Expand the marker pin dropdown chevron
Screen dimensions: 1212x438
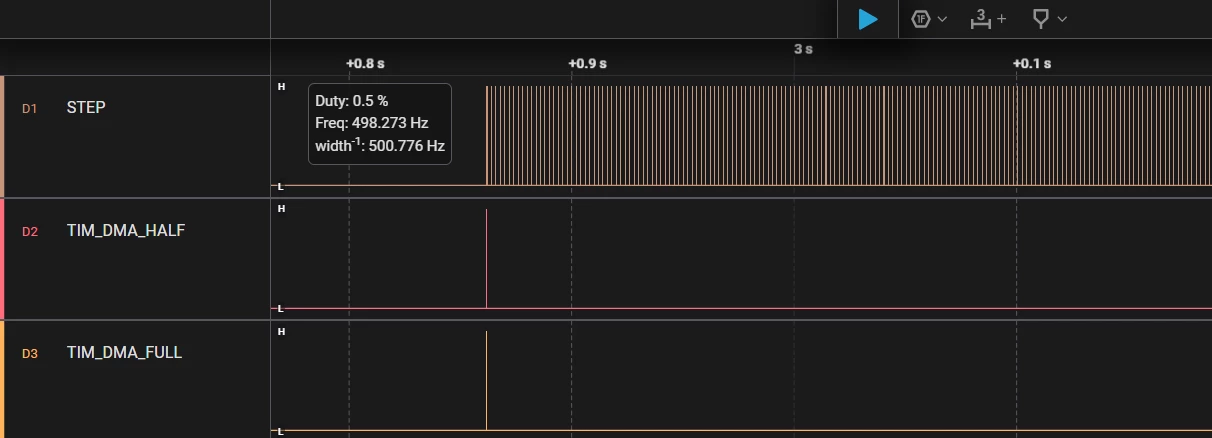coord(1062,19)
